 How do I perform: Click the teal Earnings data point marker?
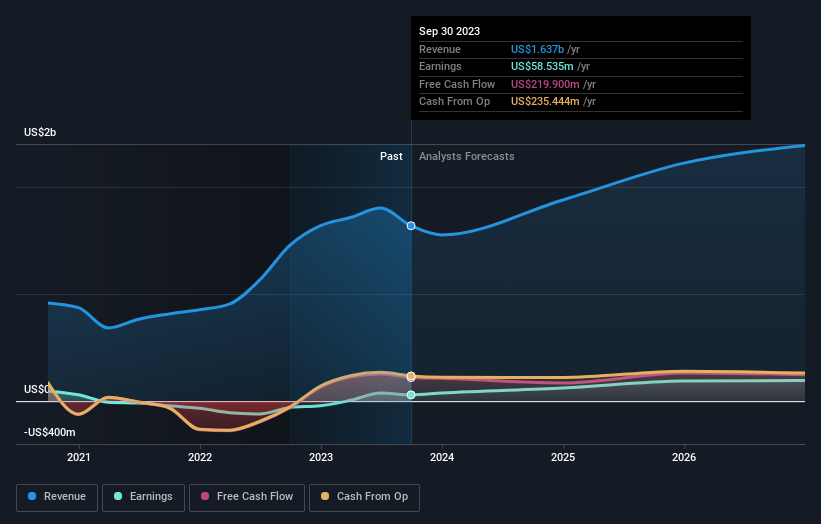(411, 395)
